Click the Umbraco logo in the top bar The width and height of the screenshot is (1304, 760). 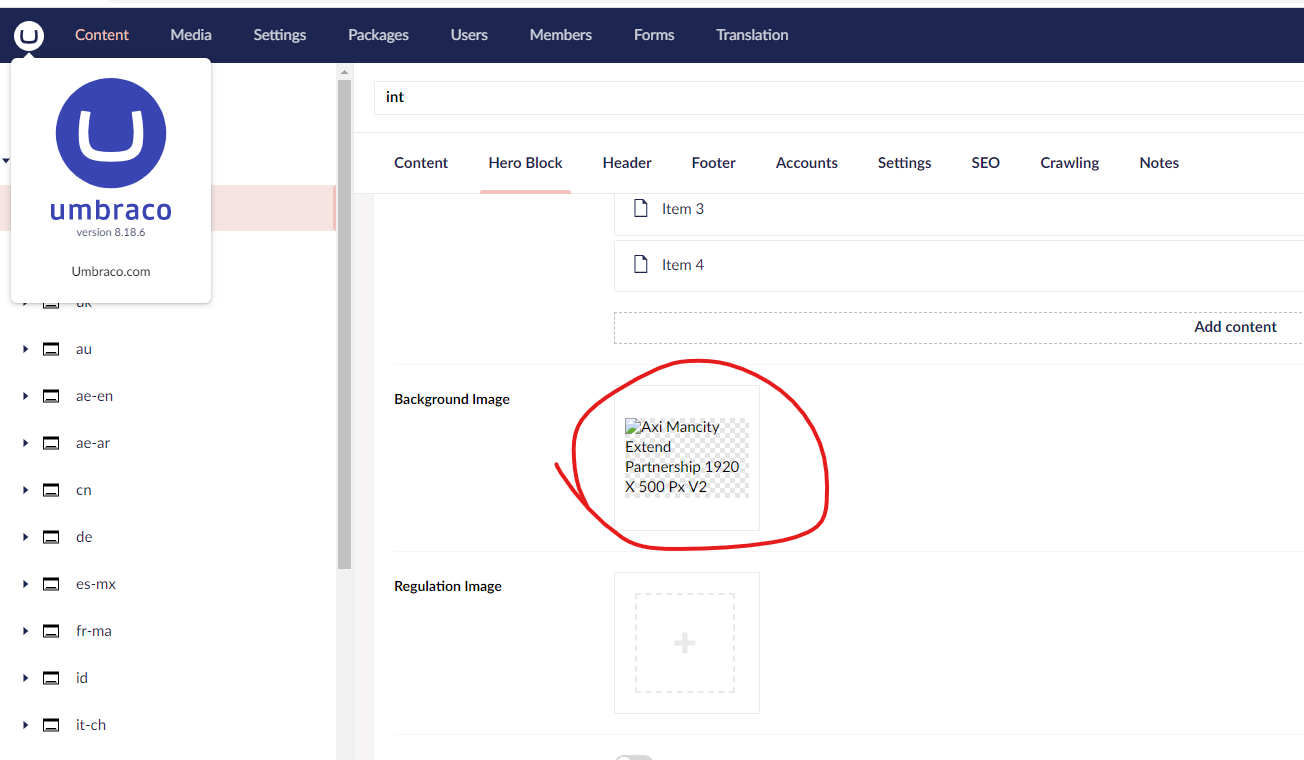point(29,34)
